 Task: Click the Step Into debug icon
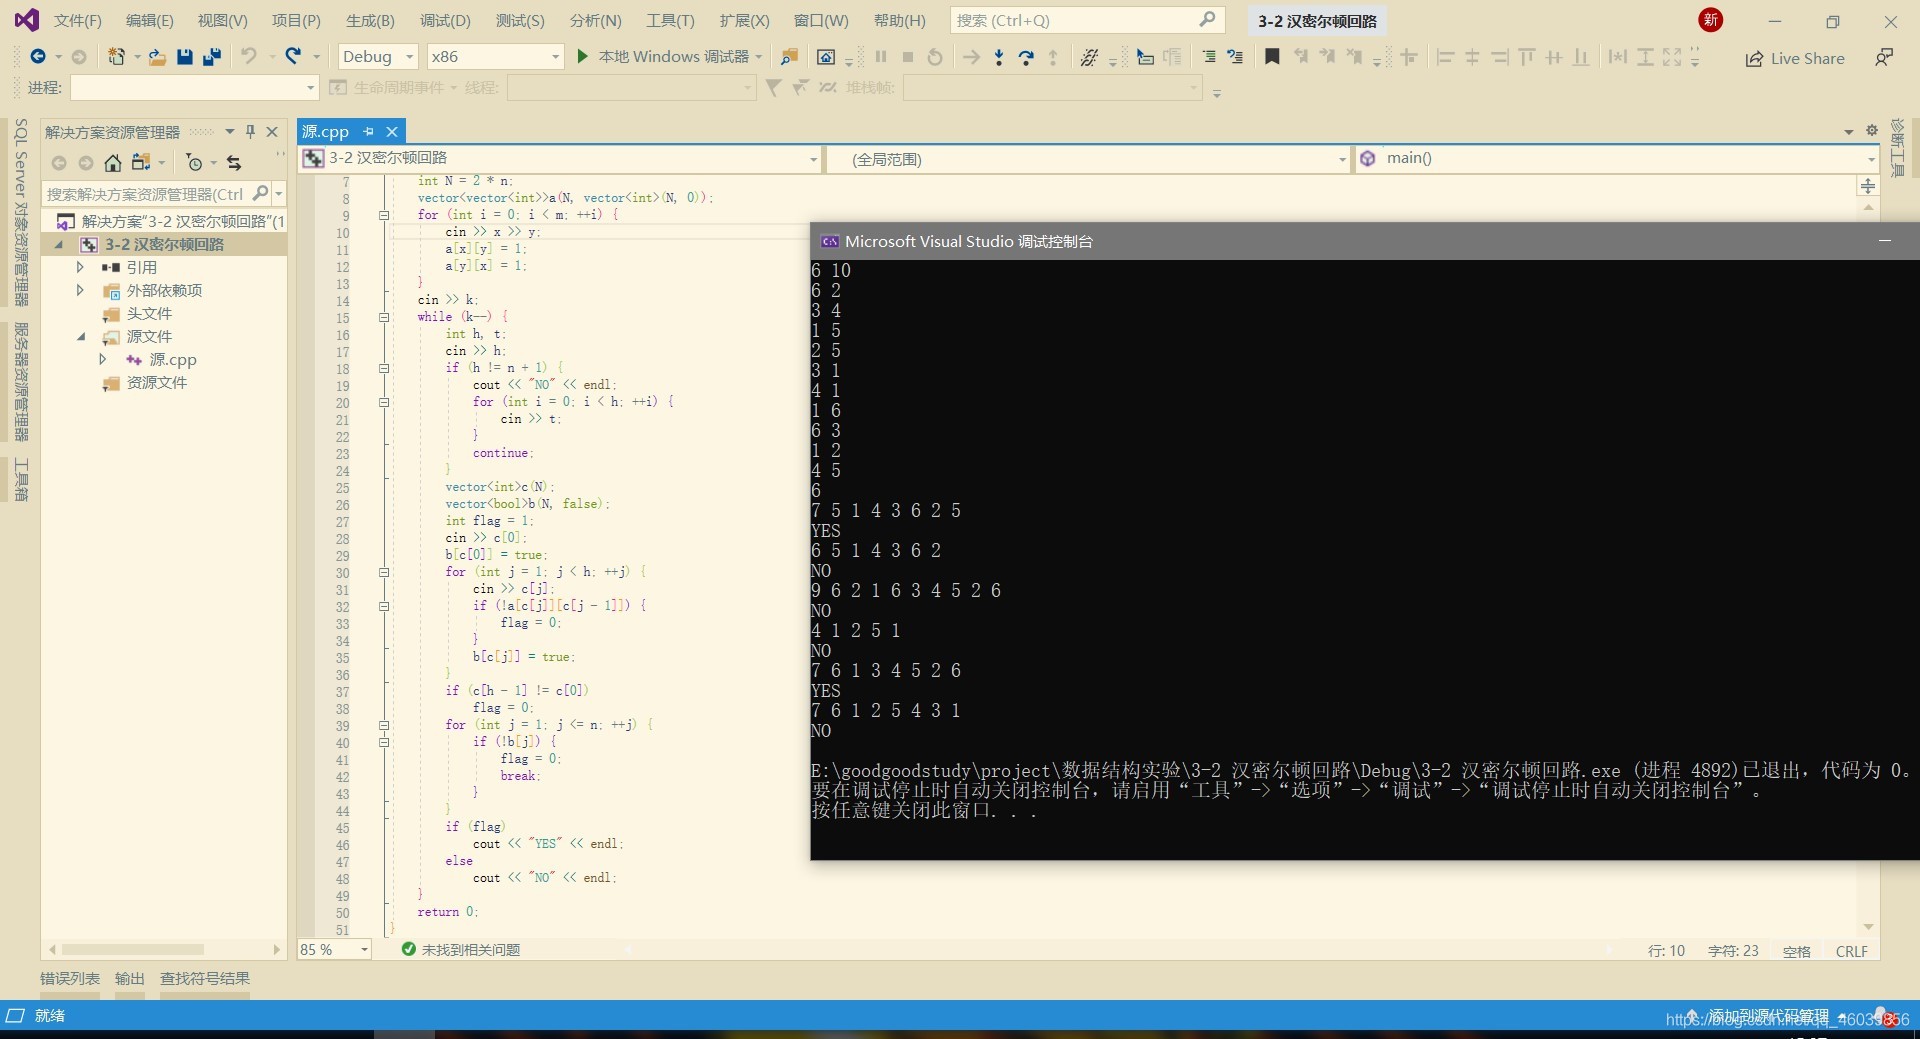point(999,57)
